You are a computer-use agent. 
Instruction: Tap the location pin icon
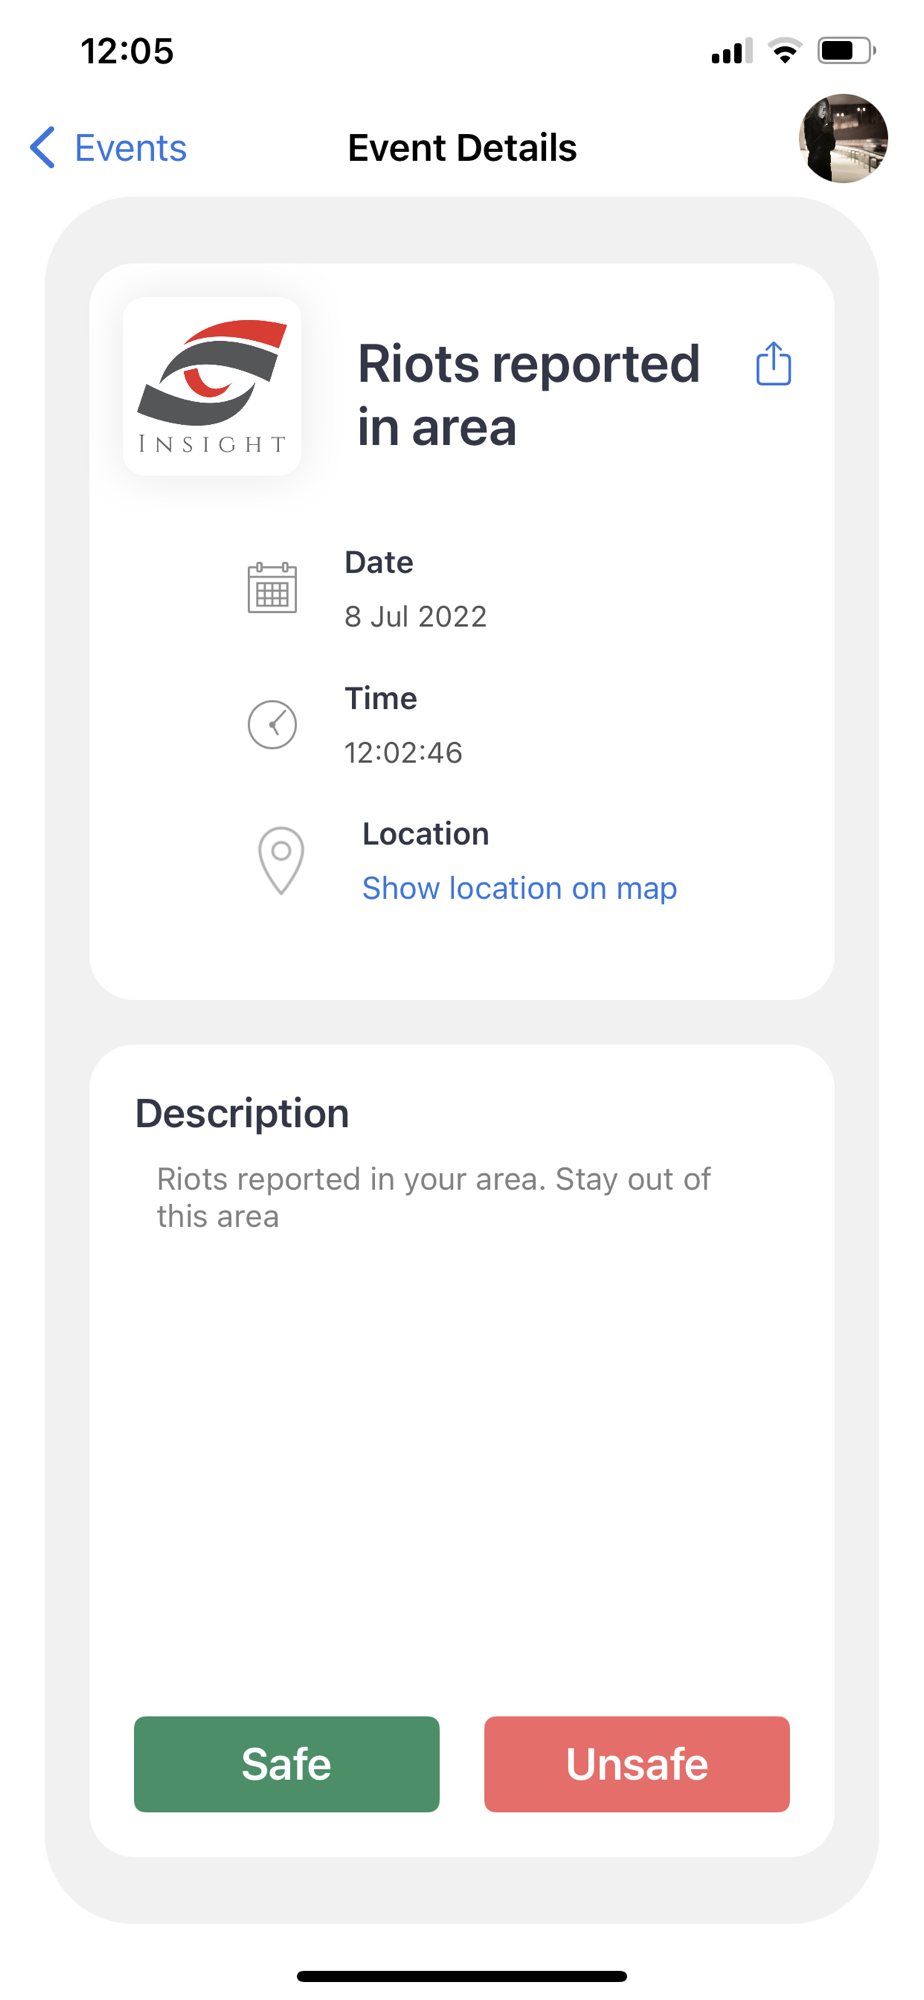[x=281, y=860]
